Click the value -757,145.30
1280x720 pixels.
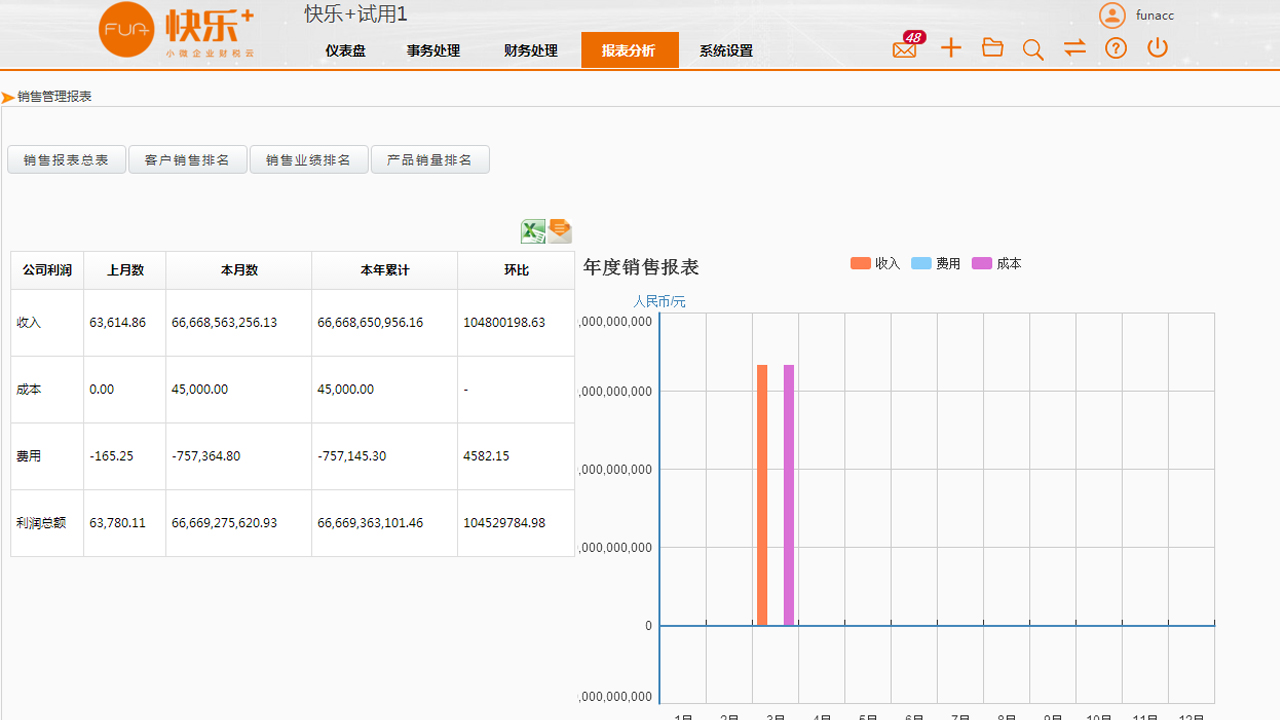click(351, 456)
